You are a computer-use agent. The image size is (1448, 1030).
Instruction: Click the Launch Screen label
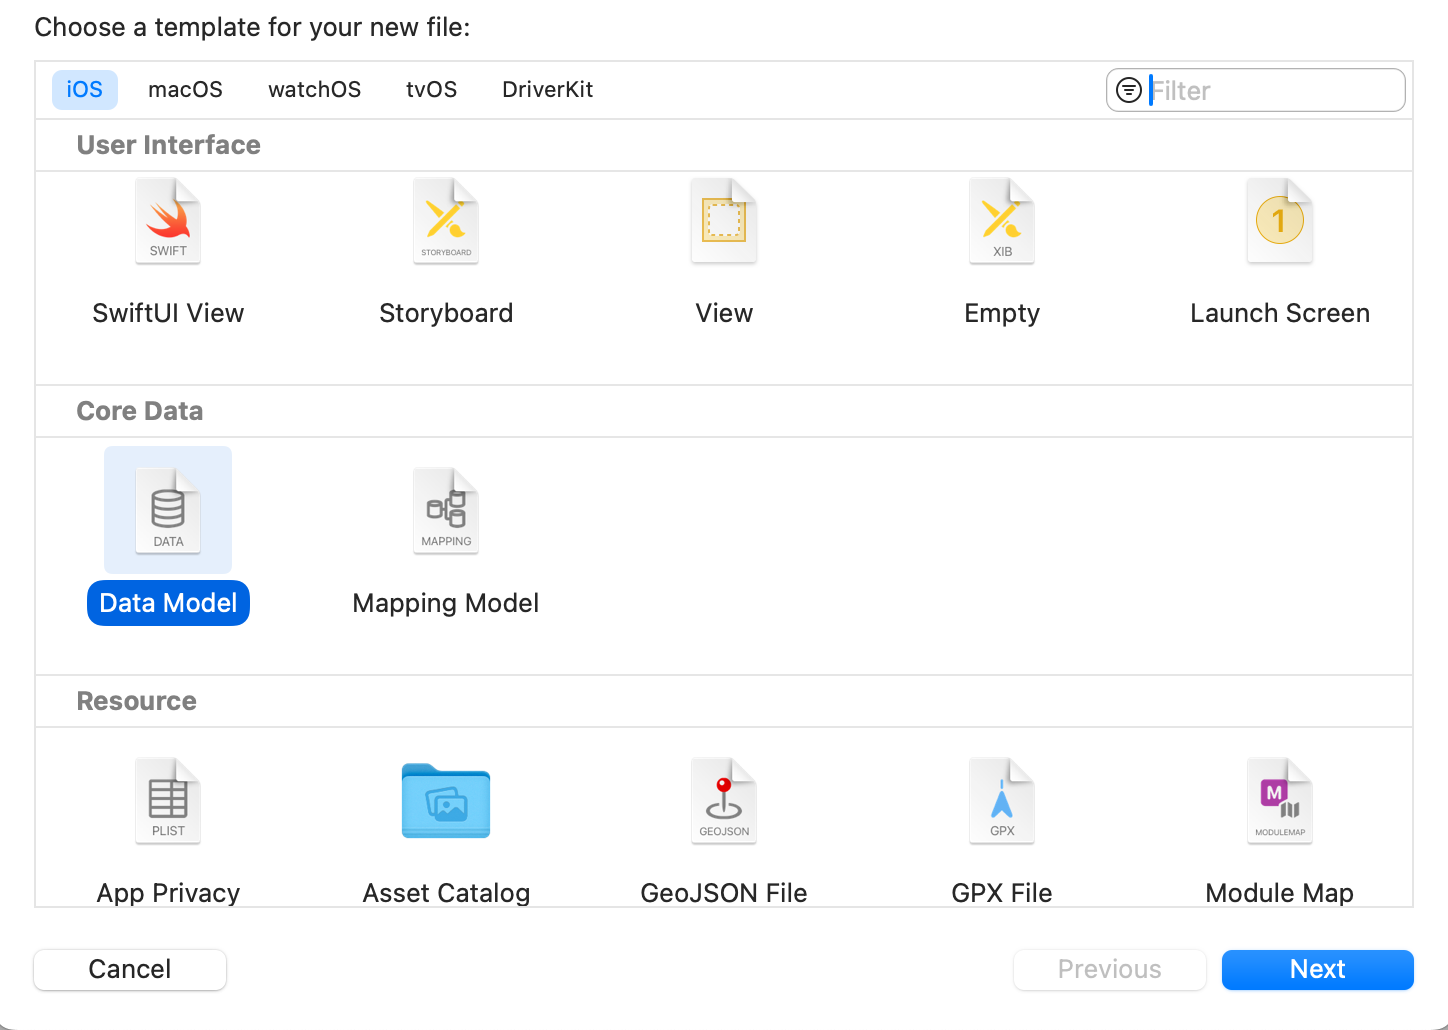tap(1280, 313)
